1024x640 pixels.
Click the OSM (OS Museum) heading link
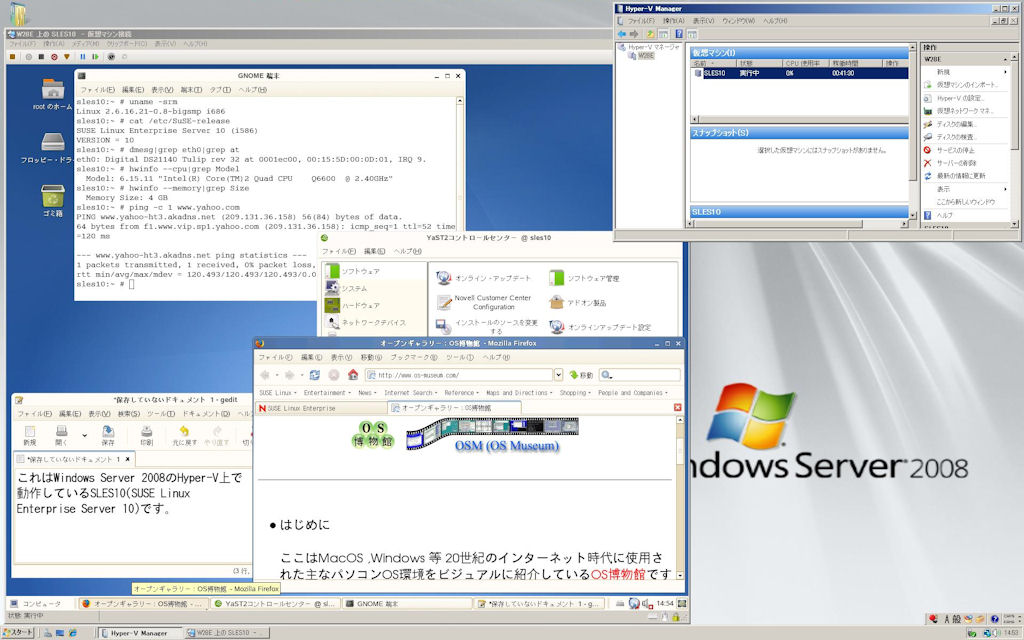coord(507,446)
